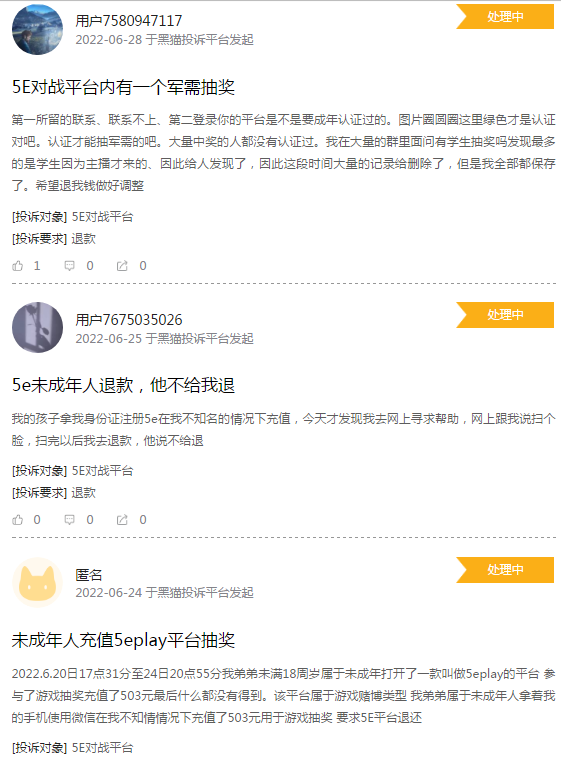Click avatar of 用户7580947117
This screenshot has height=760, width=561.
pyautogui.click(x=37, y=30)
